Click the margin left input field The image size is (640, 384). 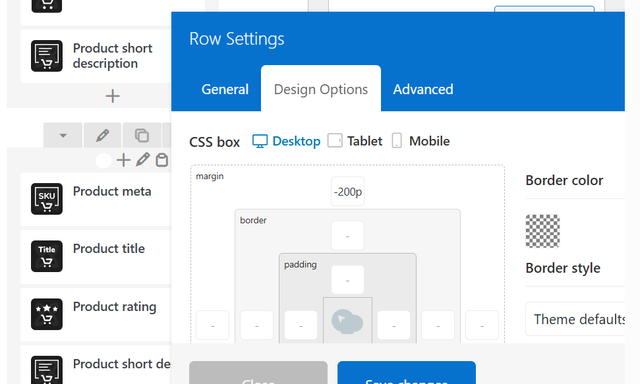(x=213, y=325)
